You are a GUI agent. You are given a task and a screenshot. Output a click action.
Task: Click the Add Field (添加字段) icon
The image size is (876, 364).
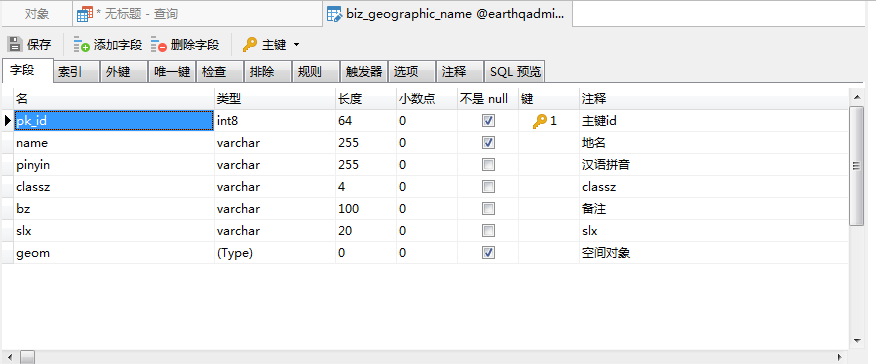(82, 45)
